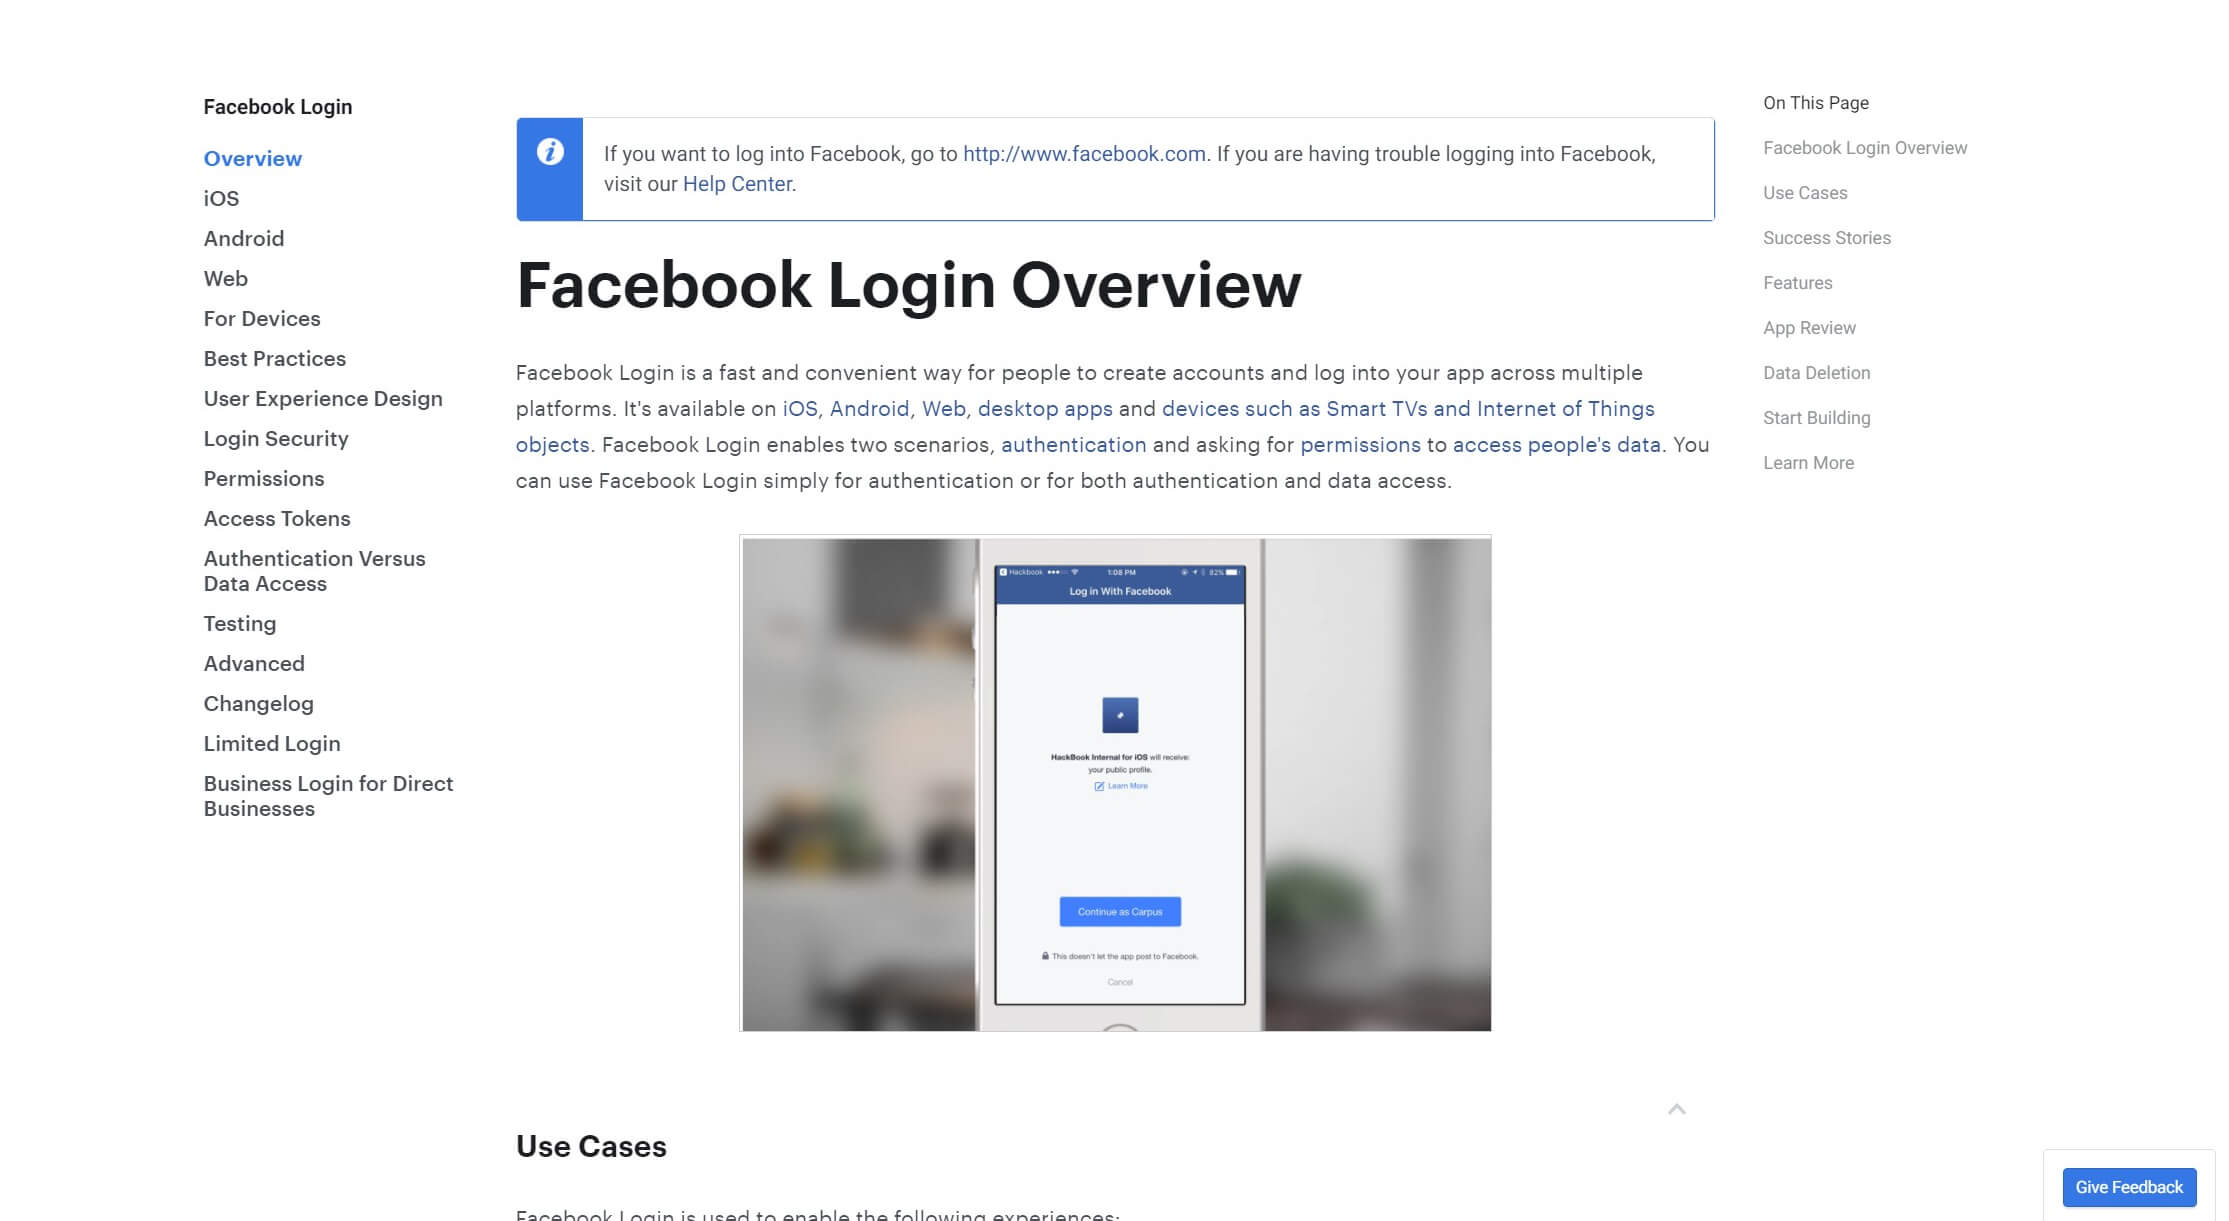Click the Features link in right-side panel
Image resolution: width=2229 pixels, height=1221 pixels.
pos(1798,283)
